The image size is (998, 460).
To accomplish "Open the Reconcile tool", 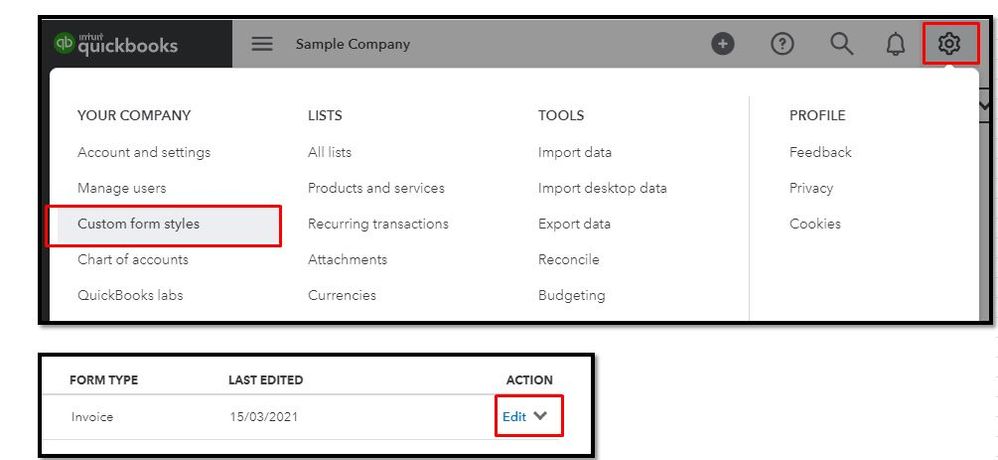I will tap(569, 260).
